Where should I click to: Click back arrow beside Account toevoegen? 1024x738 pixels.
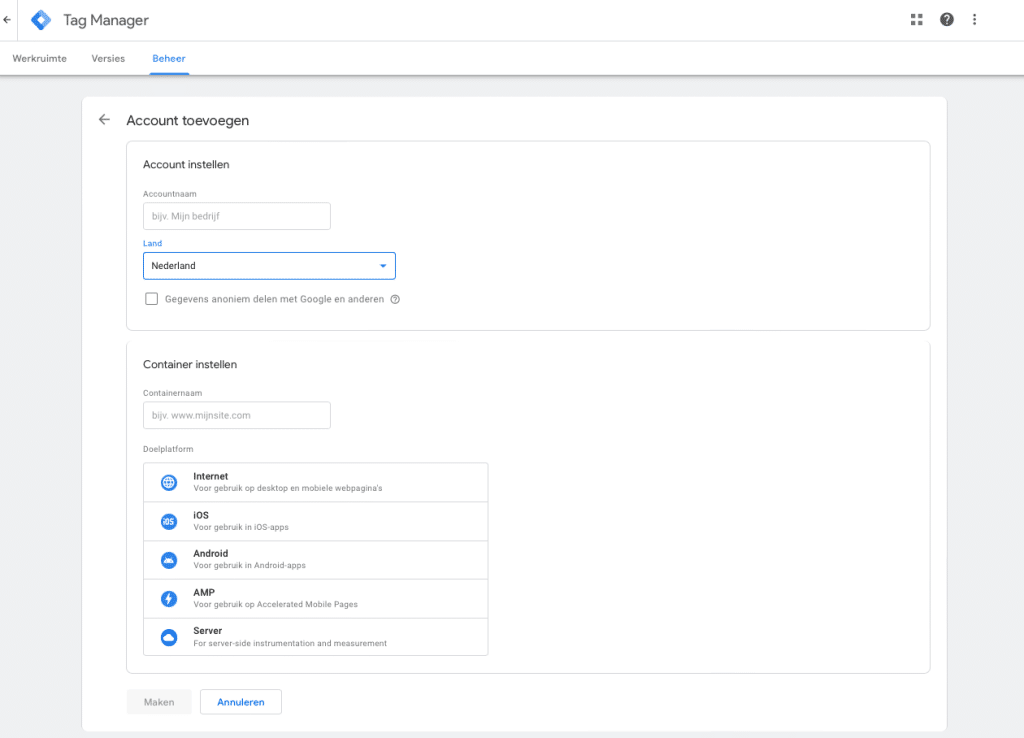[104, 120]
